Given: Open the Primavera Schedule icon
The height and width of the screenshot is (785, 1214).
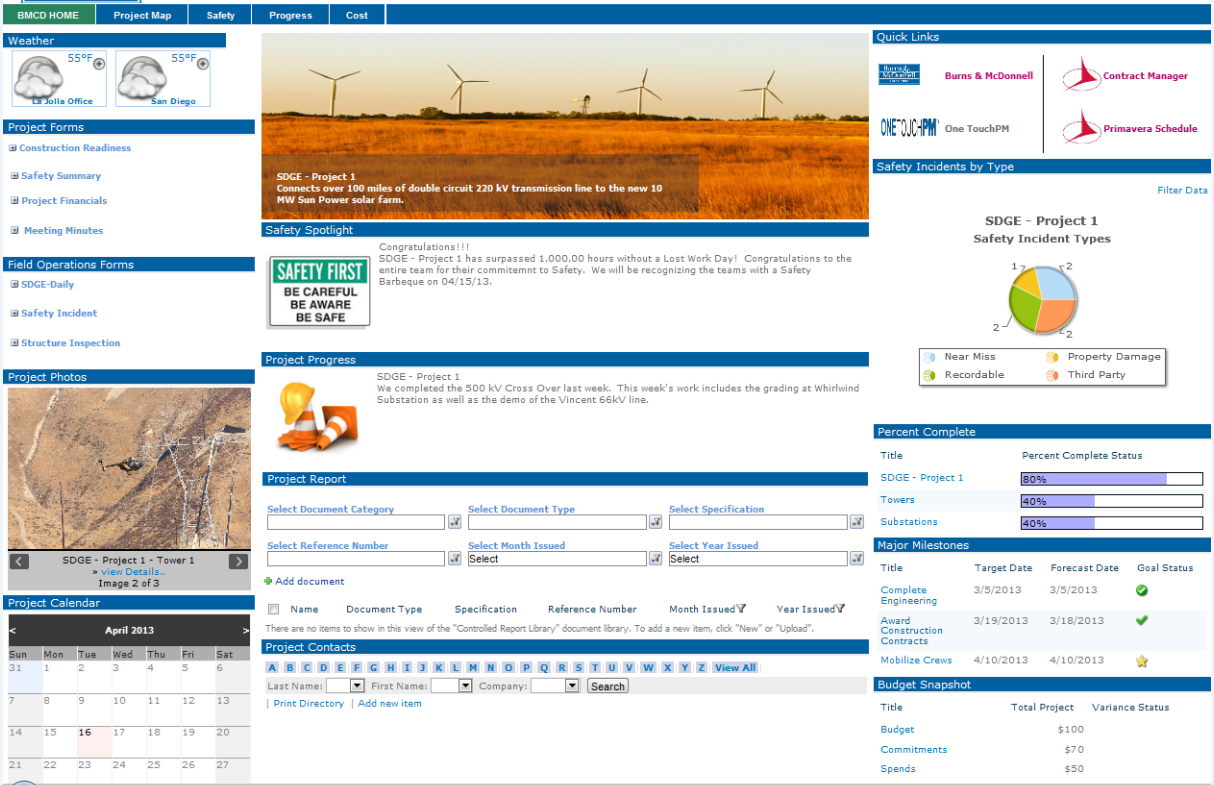Looking at the screenshot, I should (1082, 128).
